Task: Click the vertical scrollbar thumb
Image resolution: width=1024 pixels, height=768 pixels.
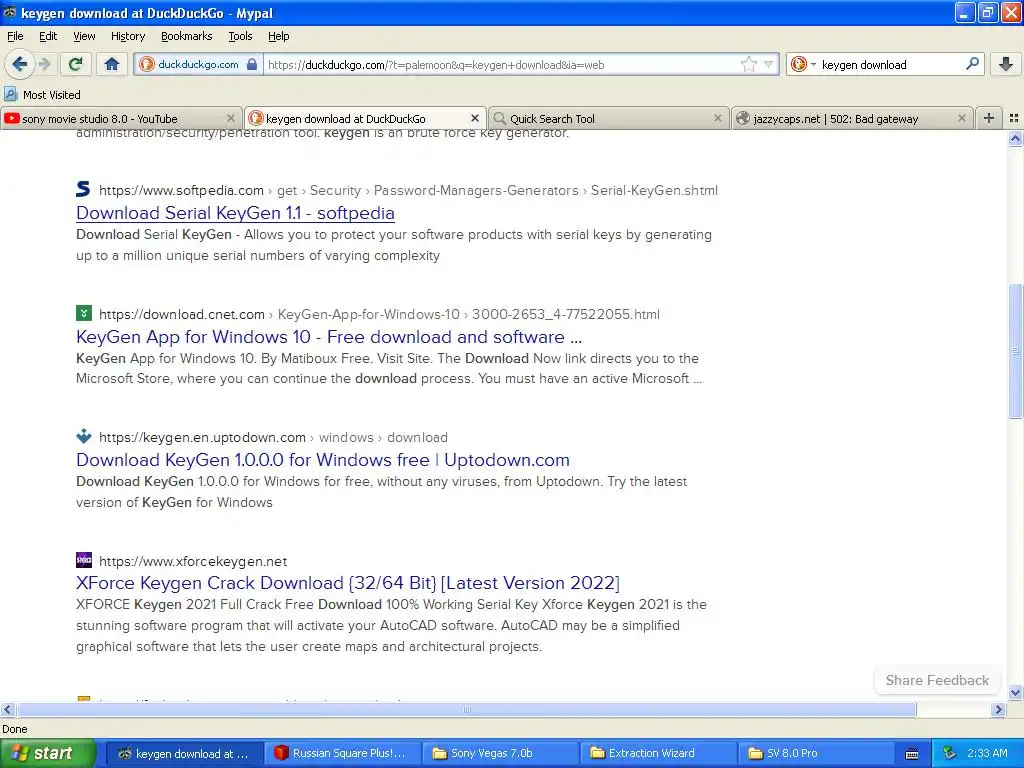Action: [1015, 351]
